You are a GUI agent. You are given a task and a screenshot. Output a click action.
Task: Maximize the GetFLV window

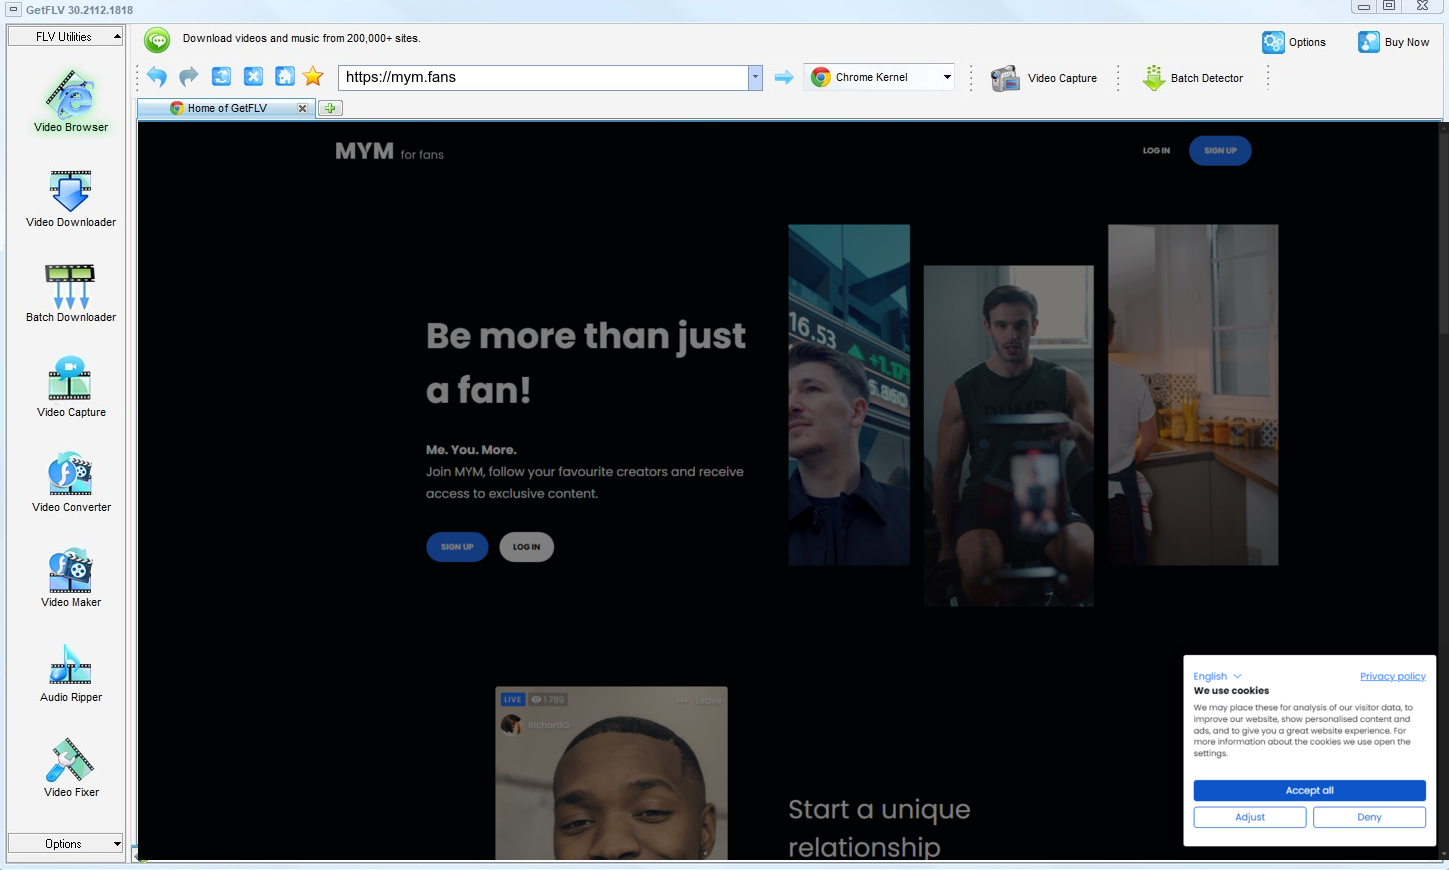pos(1389,6)
